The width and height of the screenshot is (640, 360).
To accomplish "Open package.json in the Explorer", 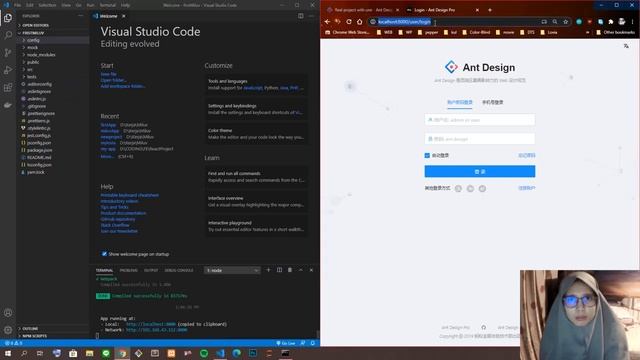I will [x=39, y=150].
